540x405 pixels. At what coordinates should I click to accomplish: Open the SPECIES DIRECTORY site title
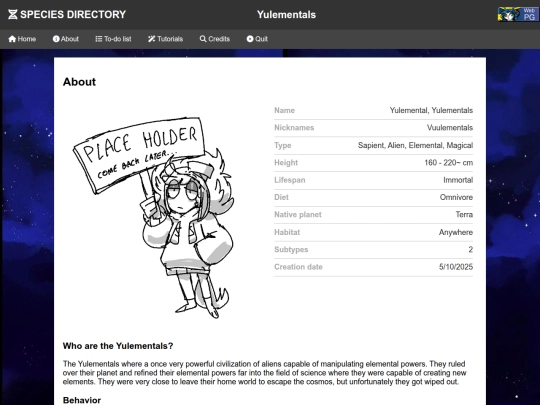(x=73, y=14)
